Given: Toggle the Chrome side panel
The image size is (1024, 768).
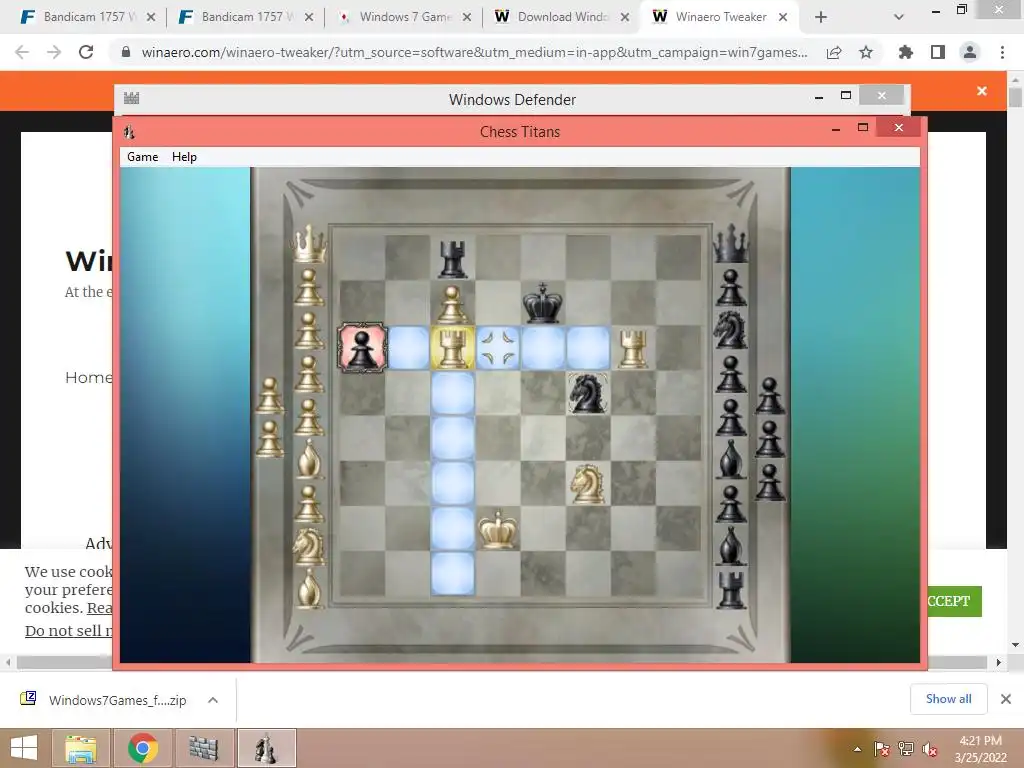Looking at the screenshot, I should click(938, 52).
